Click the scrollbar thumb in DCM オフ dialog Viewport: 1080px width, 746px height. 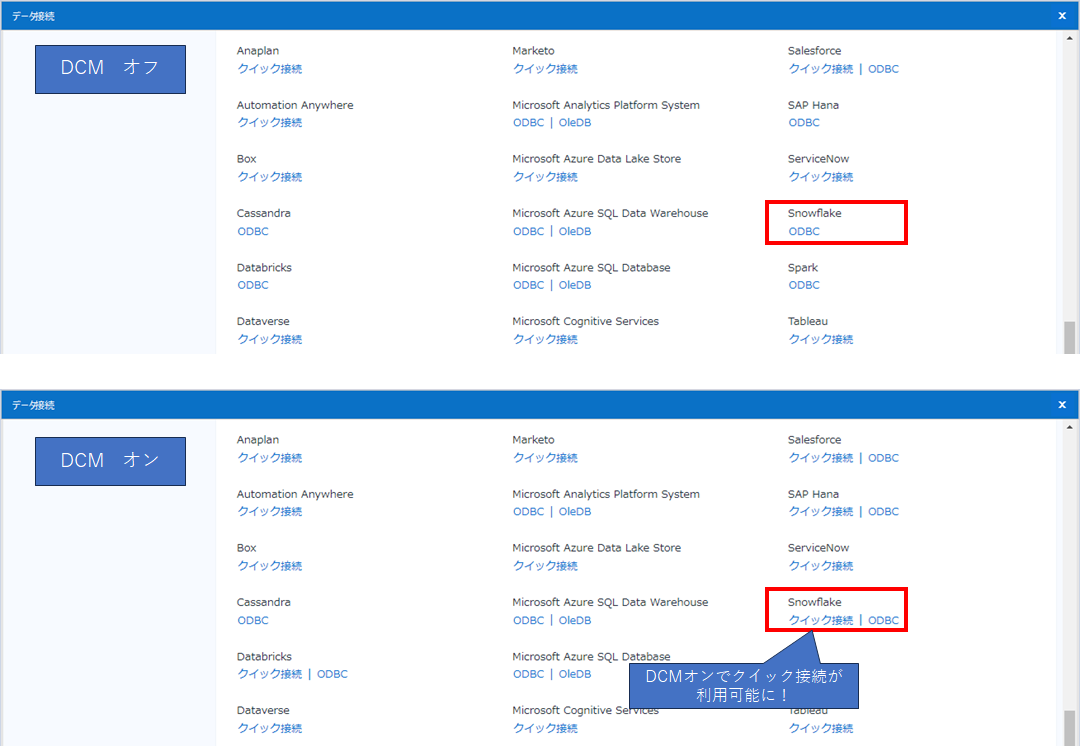pyautogui.click(x=1069, y=337)
